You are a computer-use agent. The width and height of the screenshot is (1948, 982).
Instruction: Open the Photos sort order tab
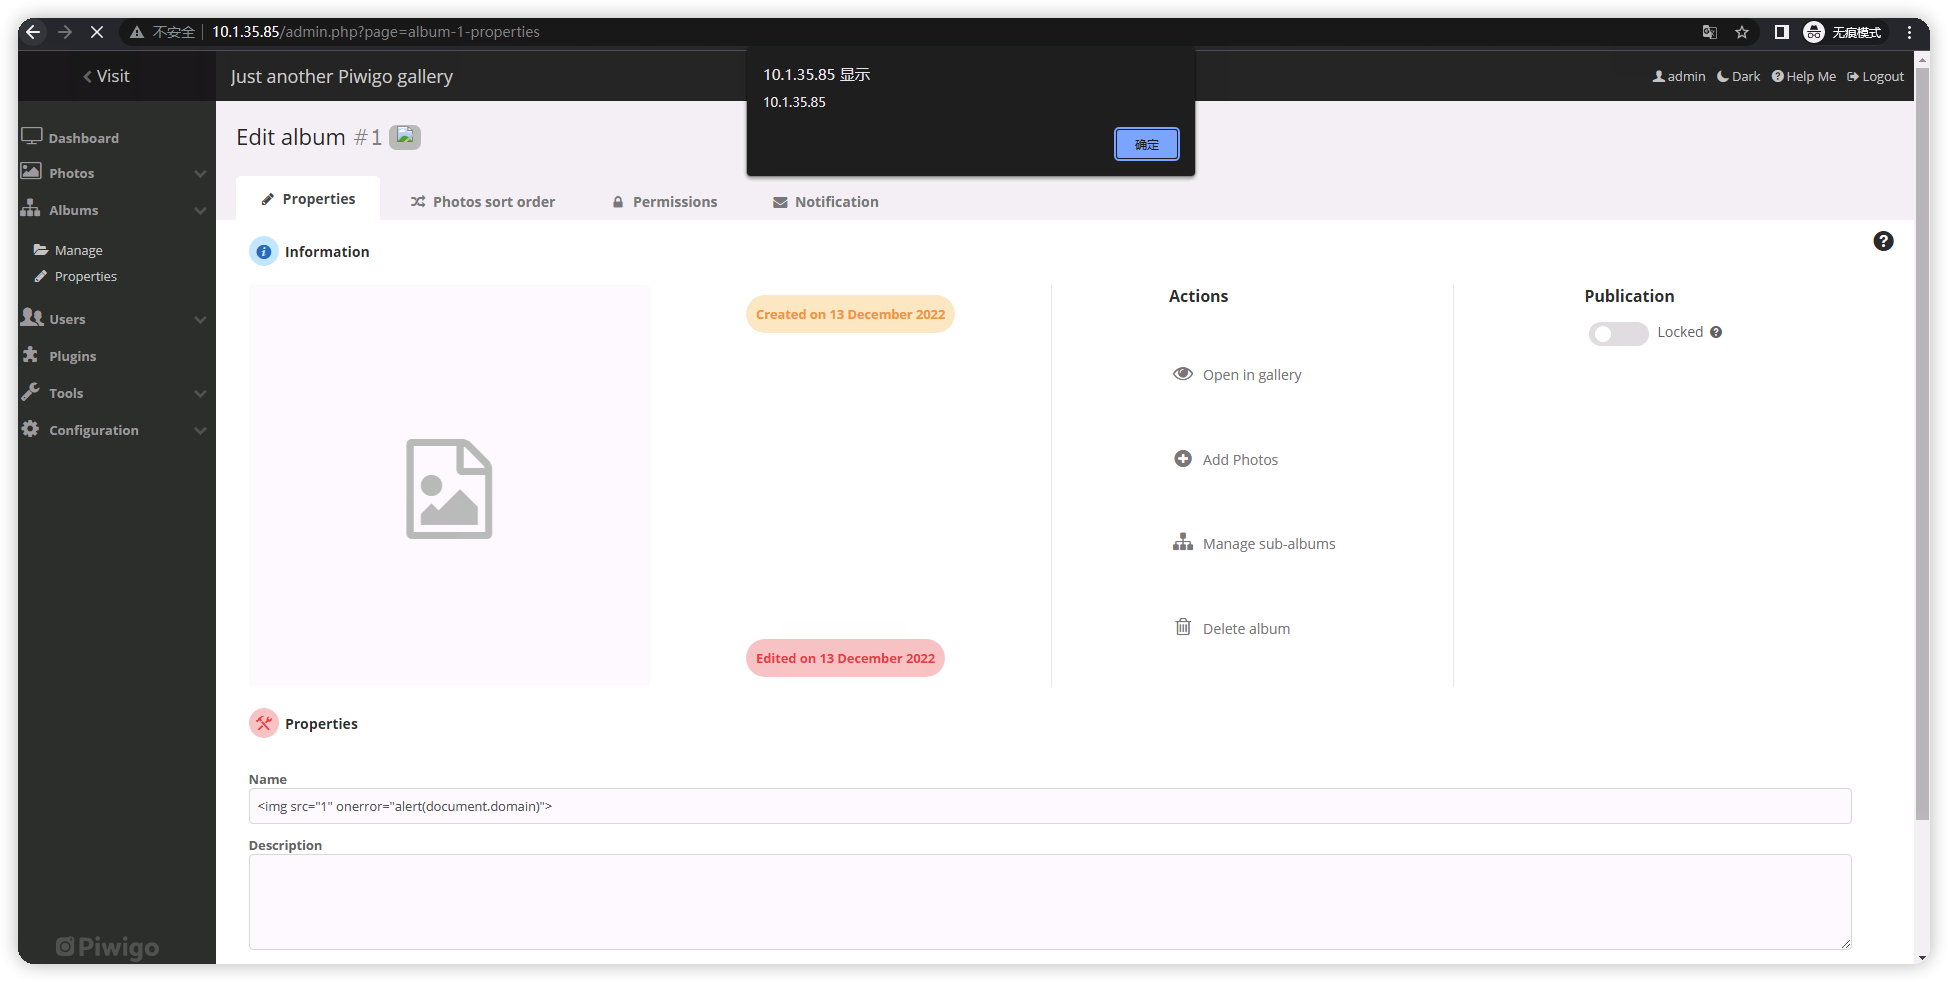[483, 202]
